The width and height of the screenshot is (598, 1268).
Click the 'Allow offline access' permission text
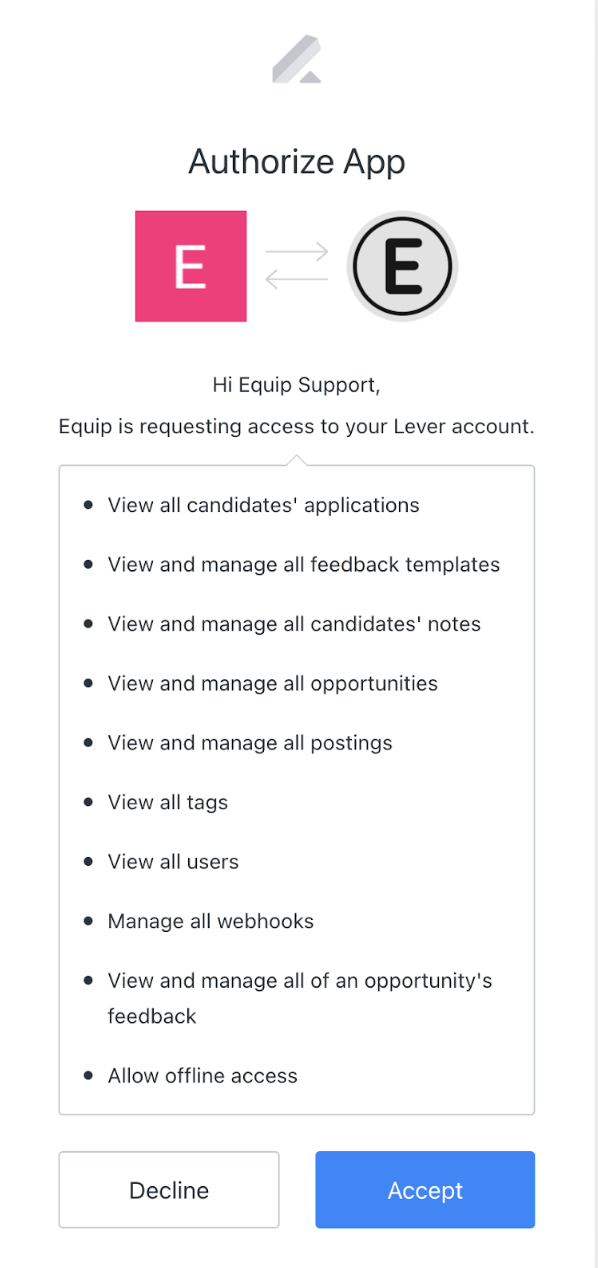202,1076
